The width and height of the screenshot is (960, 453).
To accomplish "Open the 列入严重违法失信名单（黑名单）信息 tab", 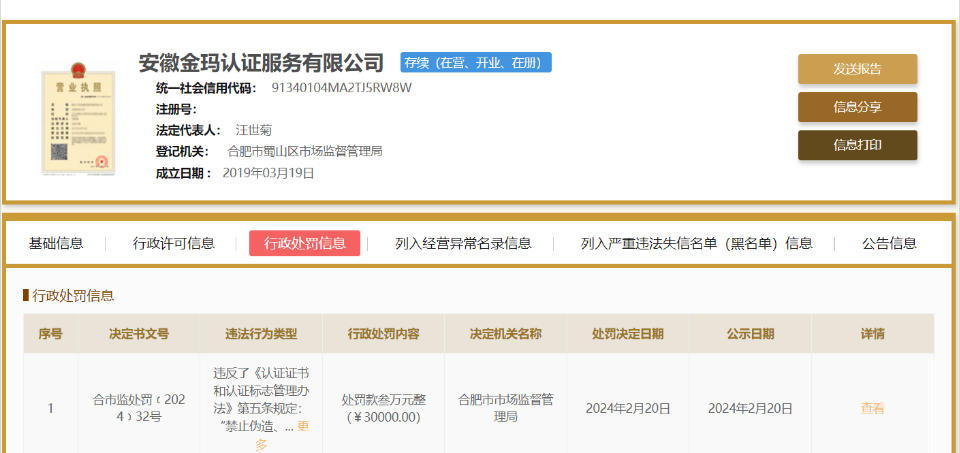I will (696, 243).
